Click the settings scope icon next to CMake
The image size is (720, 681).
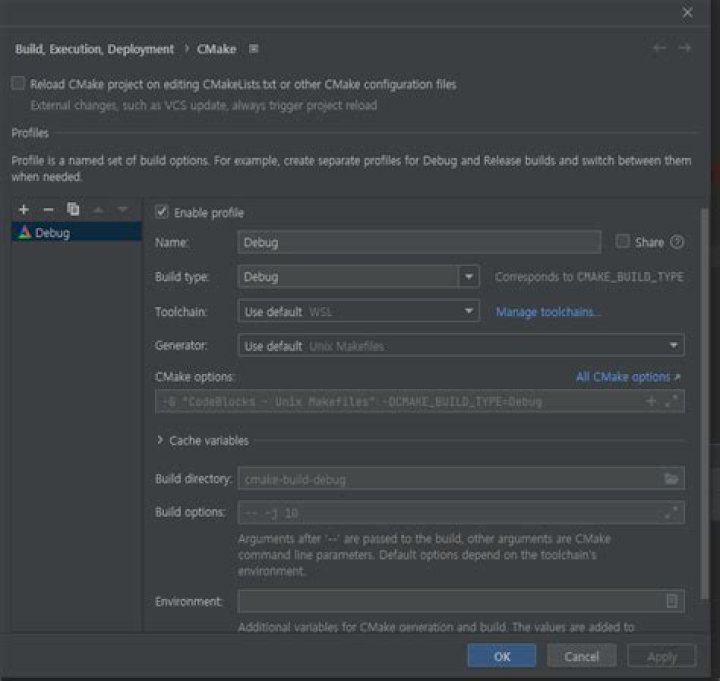point(253,48)
